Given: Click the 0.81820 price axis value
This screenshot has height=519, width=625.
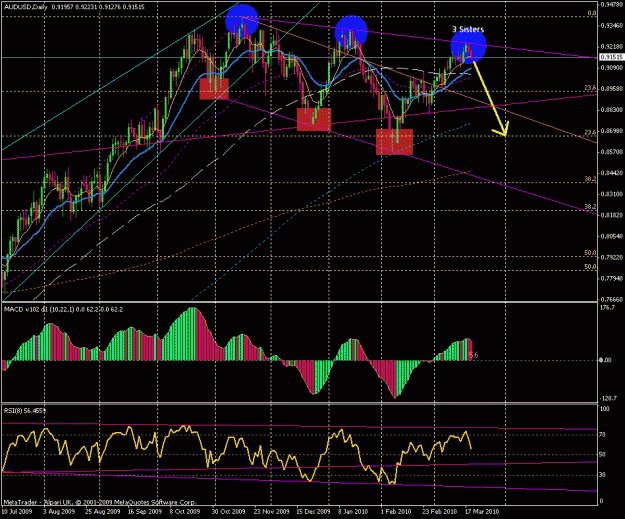Looking at the screenshot, I should tap(612, 215).
